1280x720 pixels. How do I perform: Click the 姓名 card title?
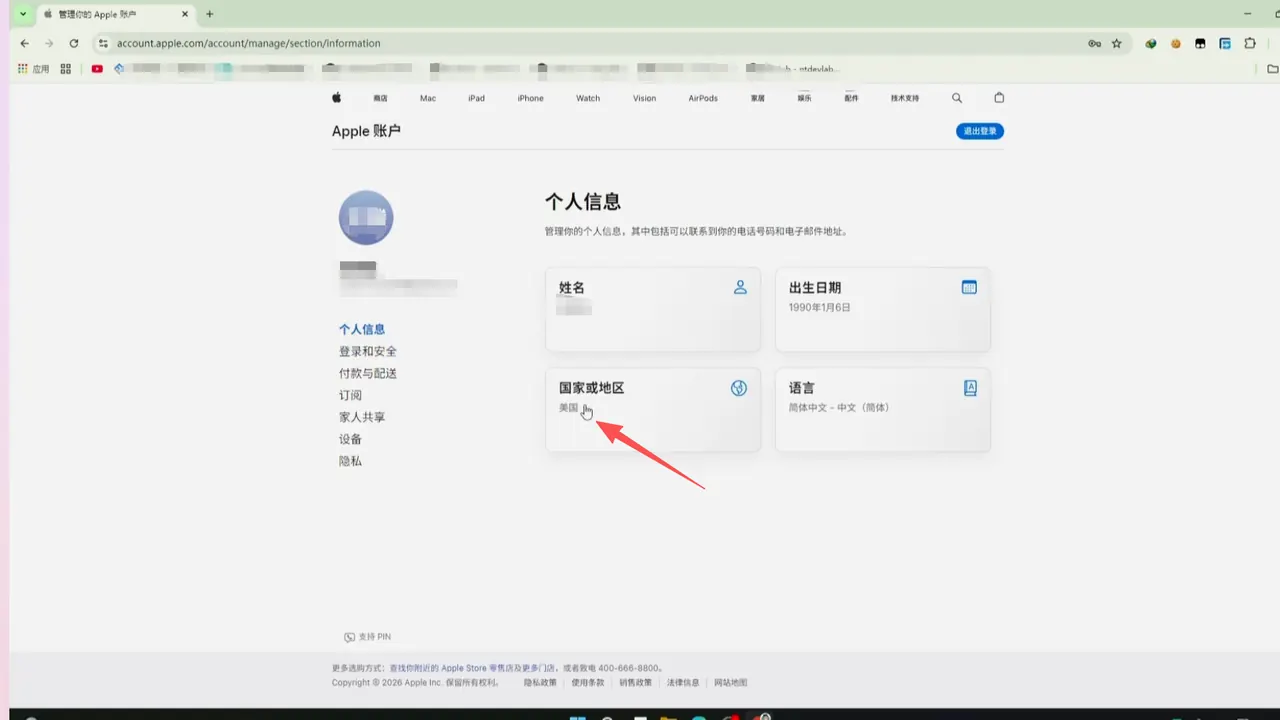[x=572, y=288]
